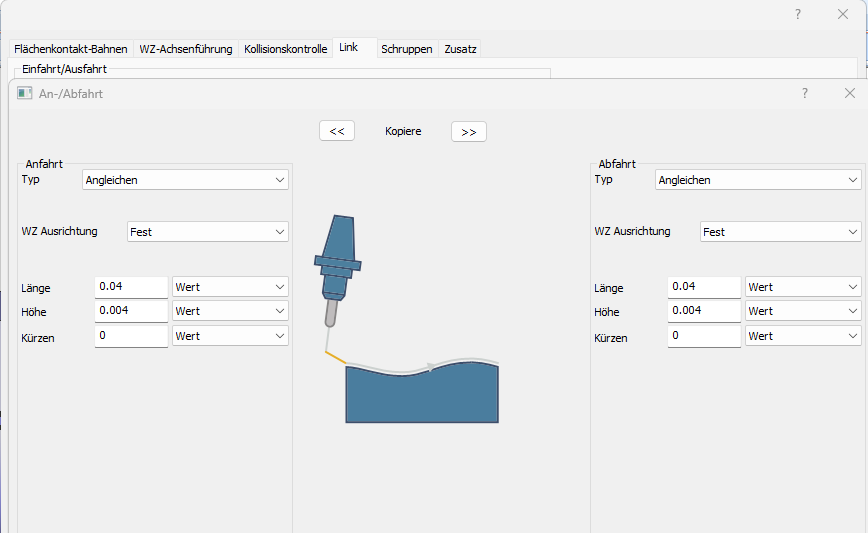Open the Kollisionskontrolle tab

(285, 49)
